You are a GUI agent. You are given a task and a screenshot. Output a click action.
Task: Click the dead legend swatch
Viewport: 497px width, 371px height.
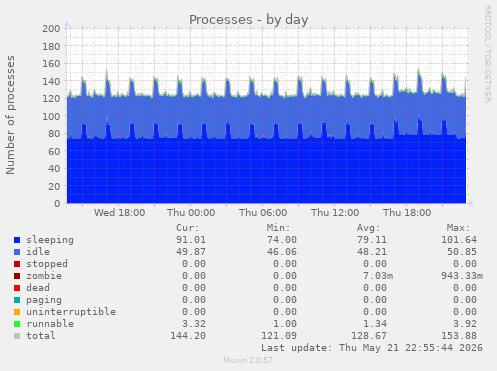pyautogui.click(x=17, y=288)
